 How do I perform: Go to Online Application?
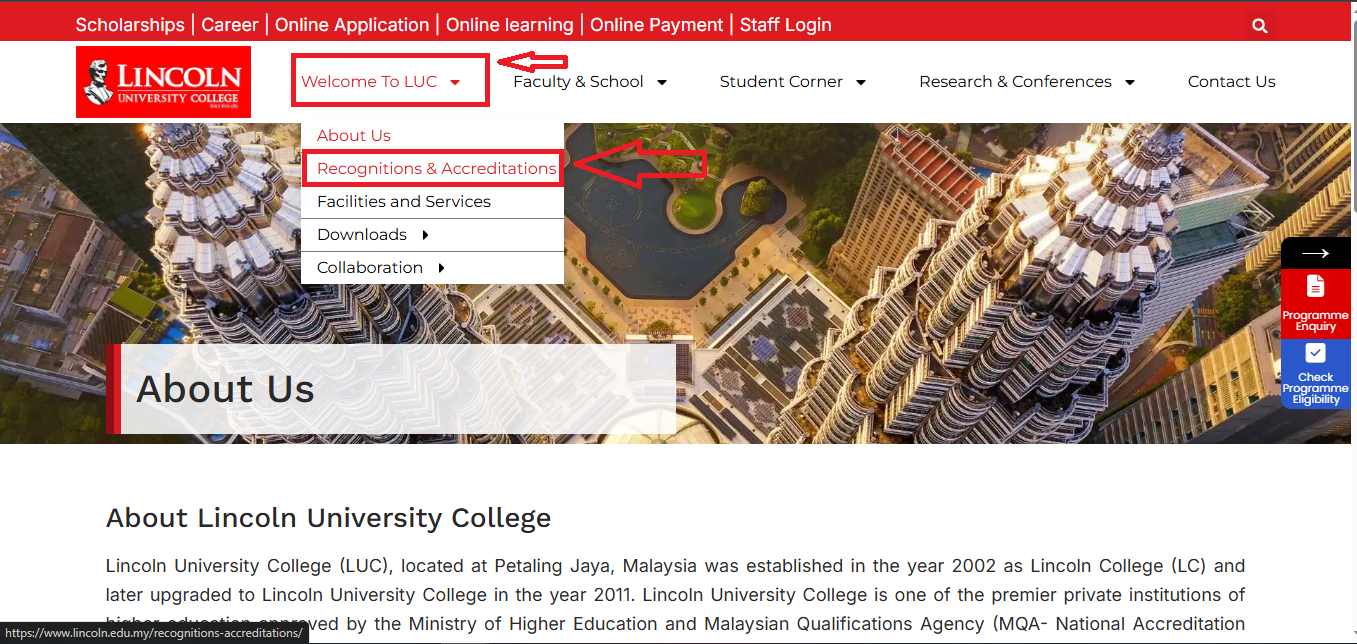352,25
